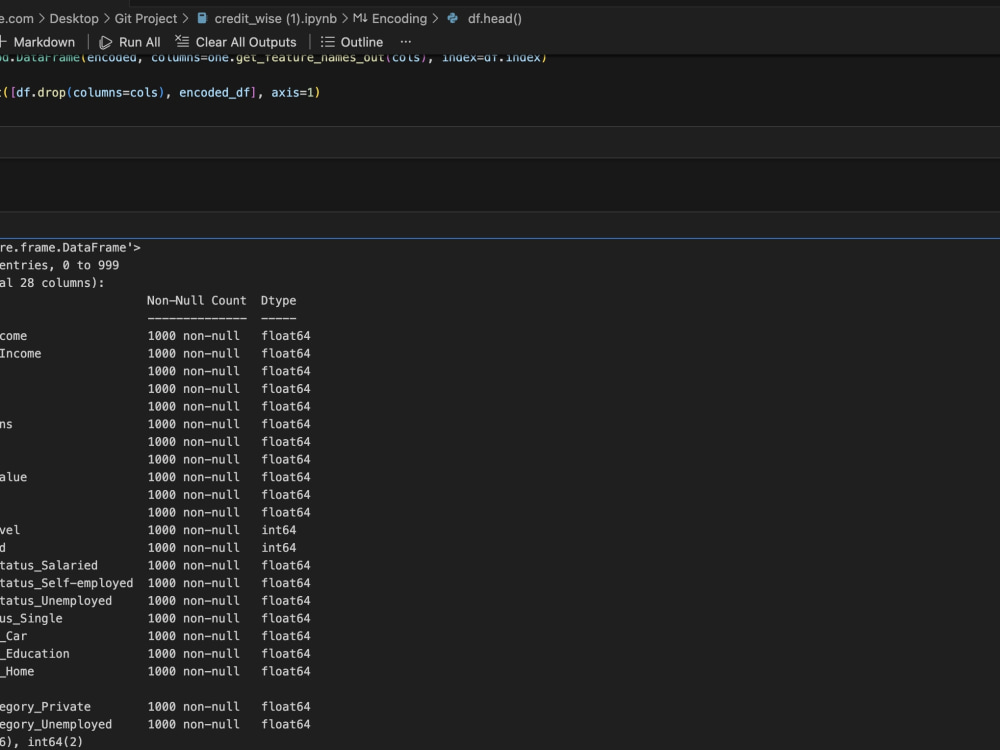The height and width of the screenshot is (750, 1000).
Task: Open the df.head() breadcrumb item
Action: click(494, 18)
